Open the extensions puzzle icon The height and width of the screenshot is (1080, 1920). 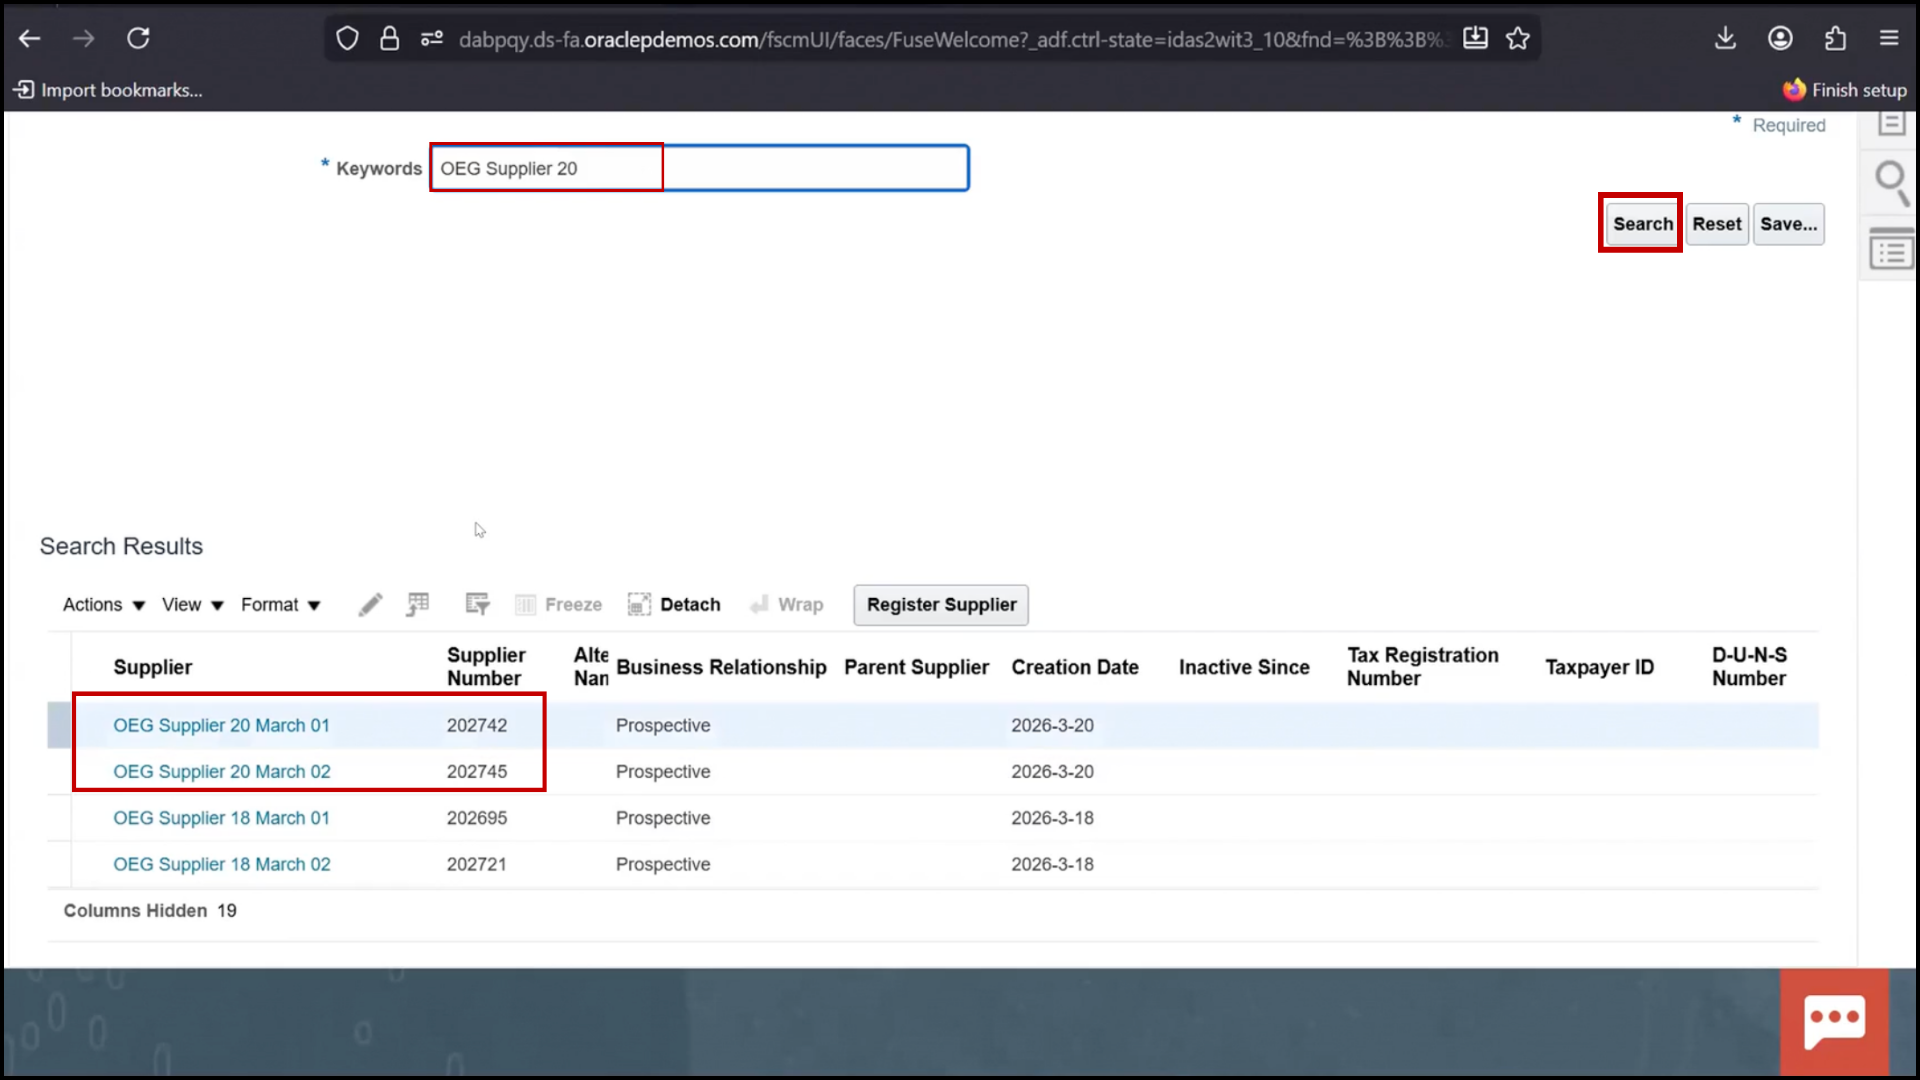(1835, 39)
